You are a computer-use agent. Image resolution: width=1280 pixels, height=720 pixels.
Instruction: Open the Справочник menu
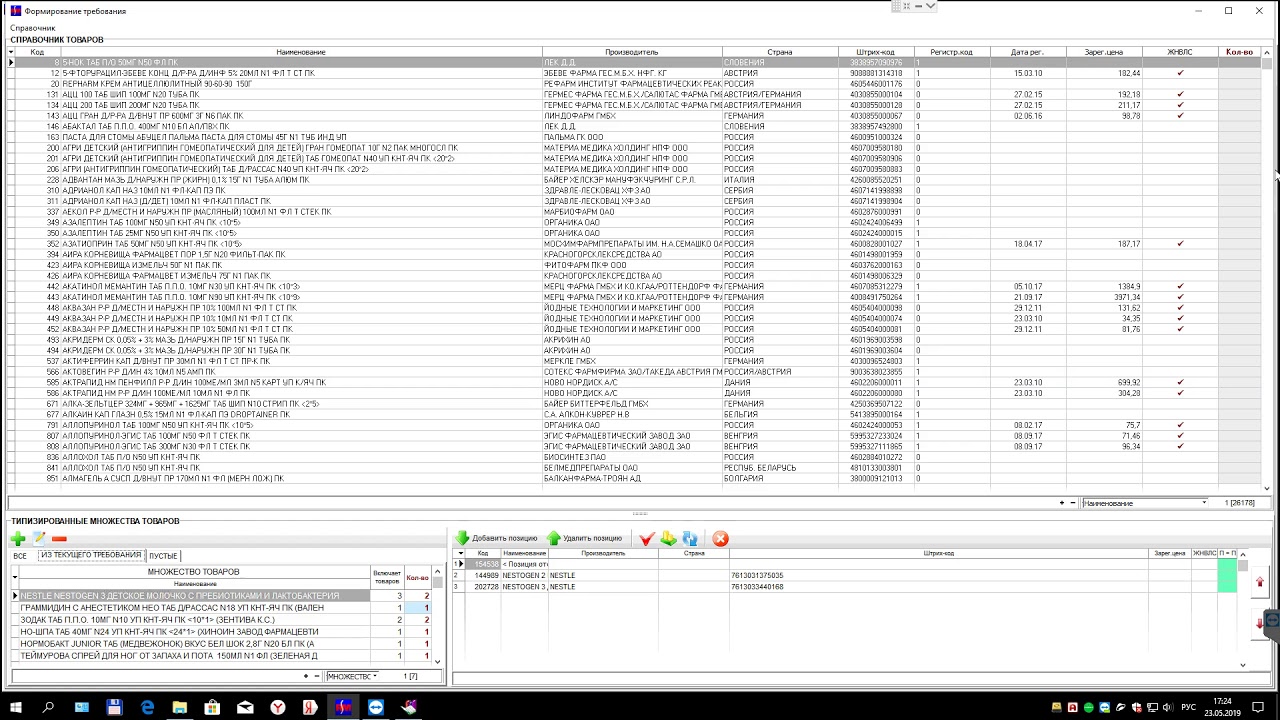[33, 28]
